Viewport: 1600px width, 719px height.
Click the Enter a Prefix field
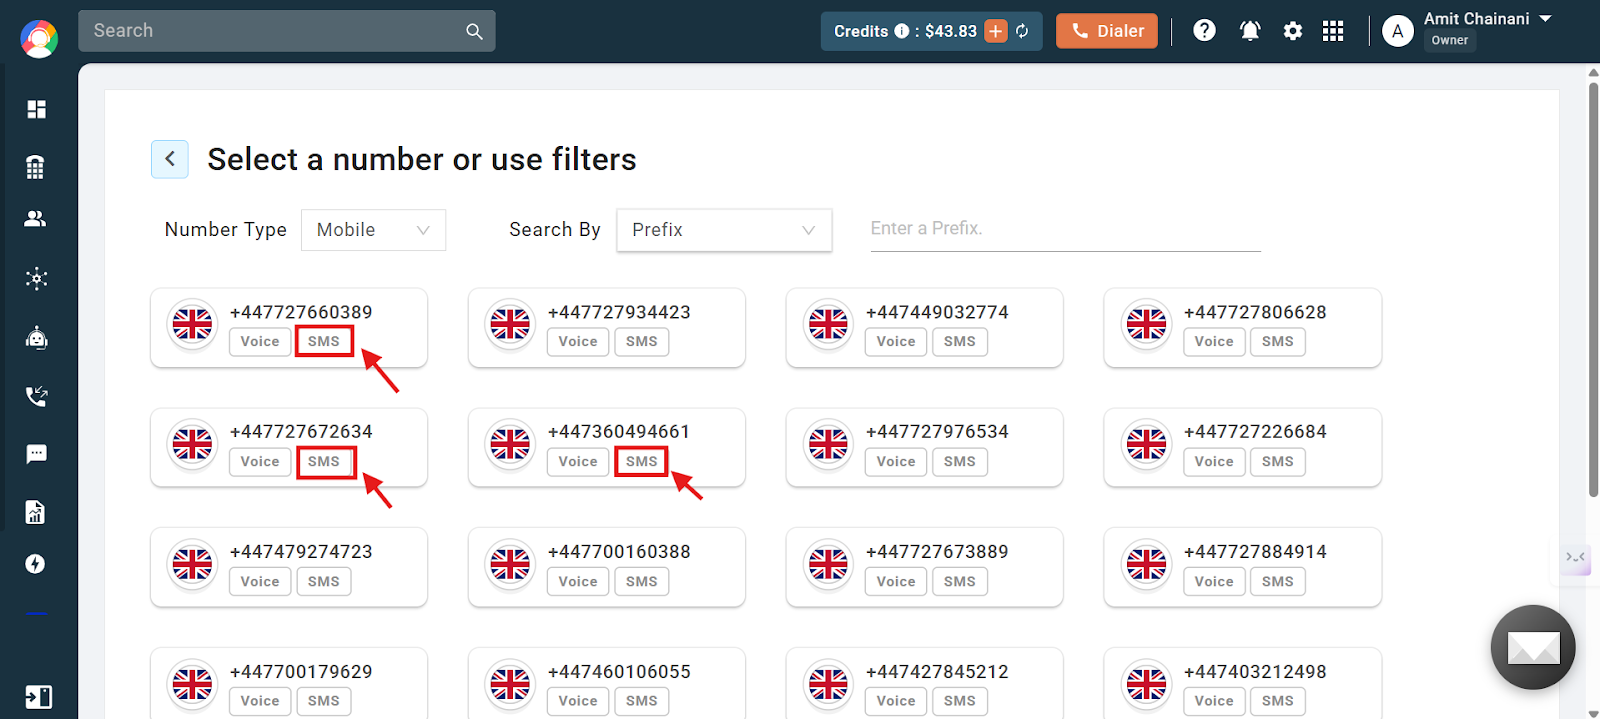tap(1065, 229)
